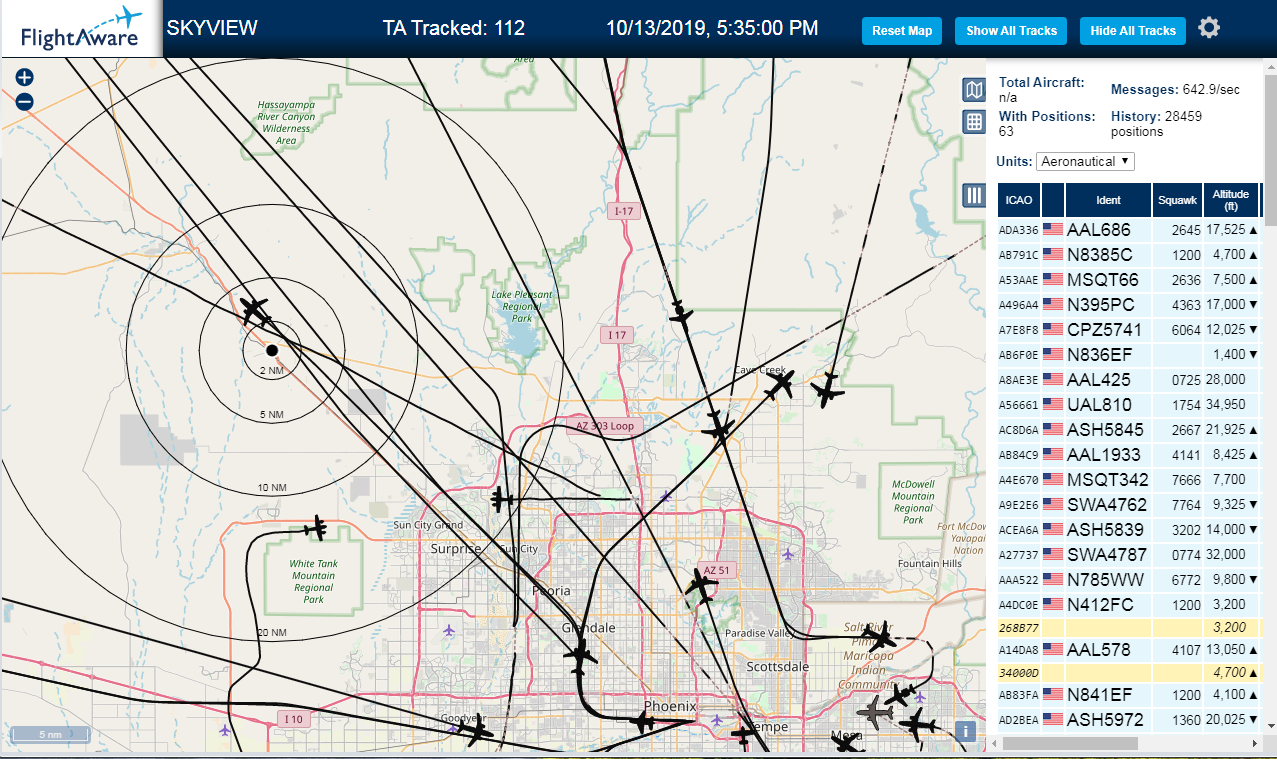Click ICAO code A27737
The width and height of the screenshot is (1277, 759).
[x=1019, y=555]
